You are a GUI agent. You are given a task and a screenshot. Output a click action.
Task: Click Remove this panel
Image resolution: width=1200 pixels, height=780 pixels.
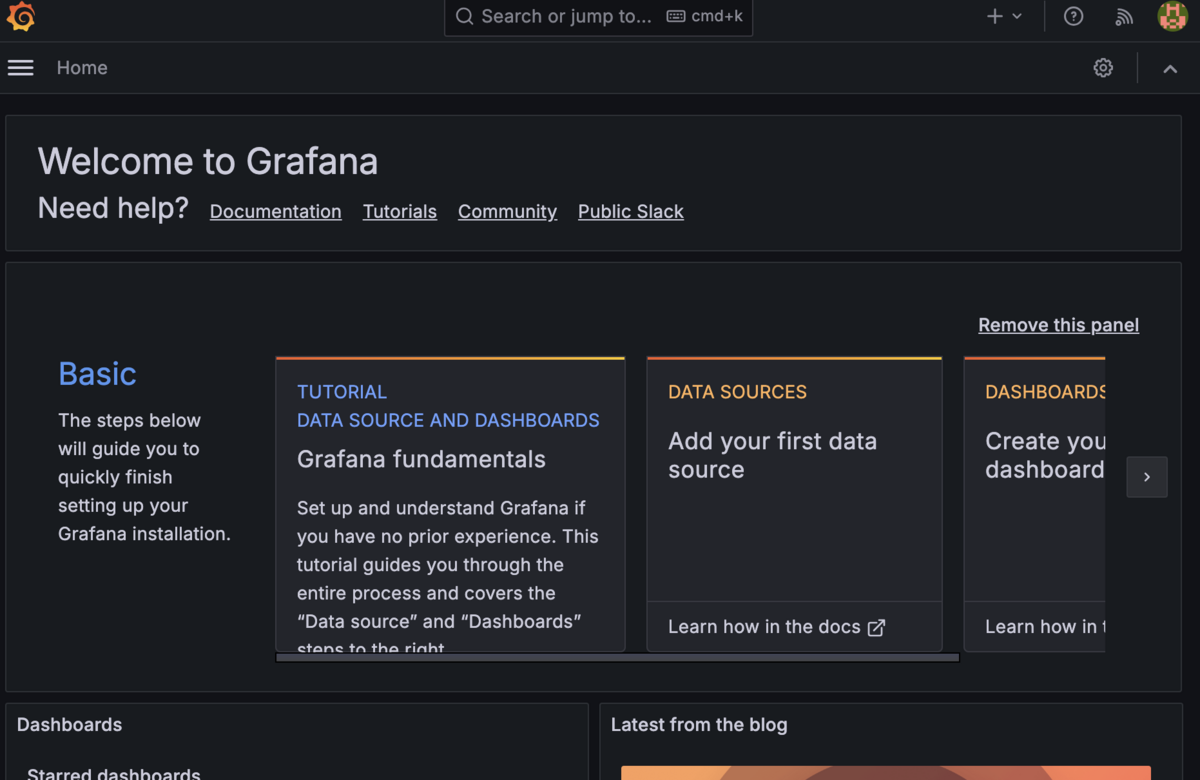[x=1058, y=325]
